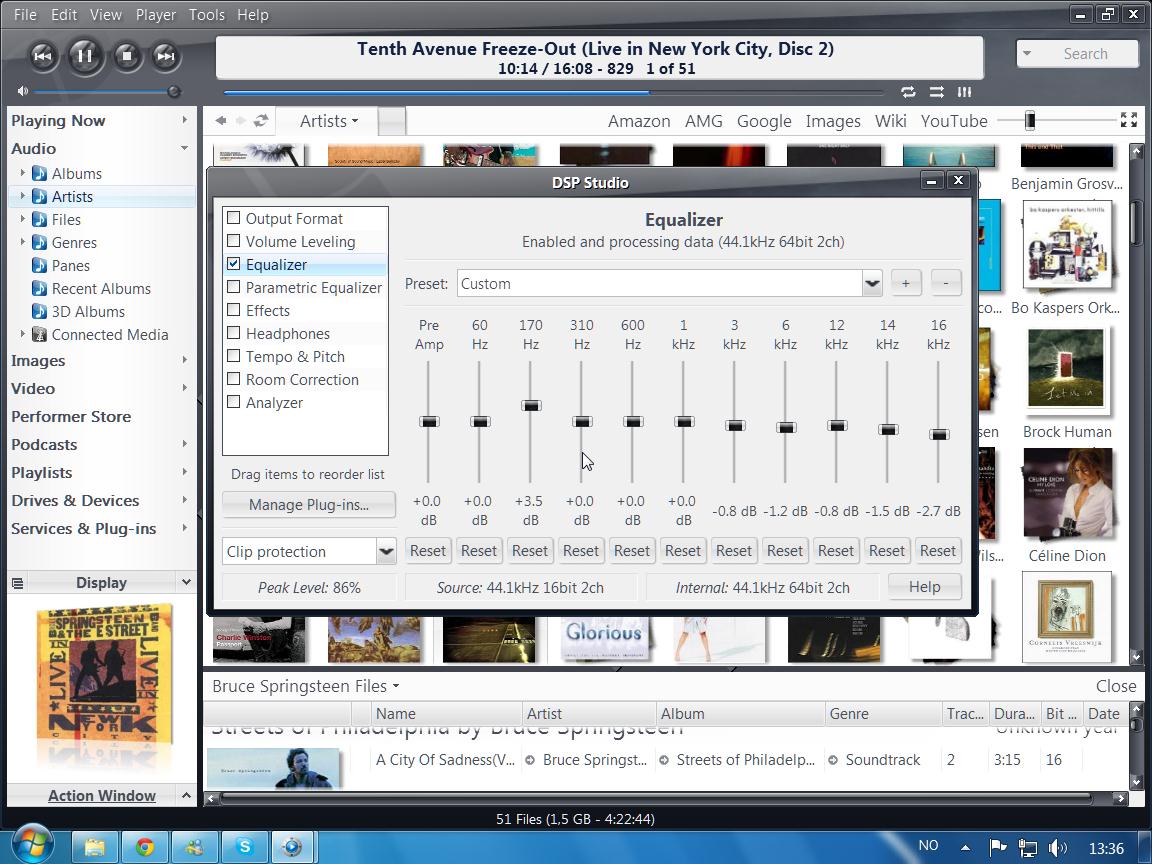Viewport: 1152px width, 864px height.
Task: Click the 16 kHz equalizer slider
Action: (x=938, y=434)
